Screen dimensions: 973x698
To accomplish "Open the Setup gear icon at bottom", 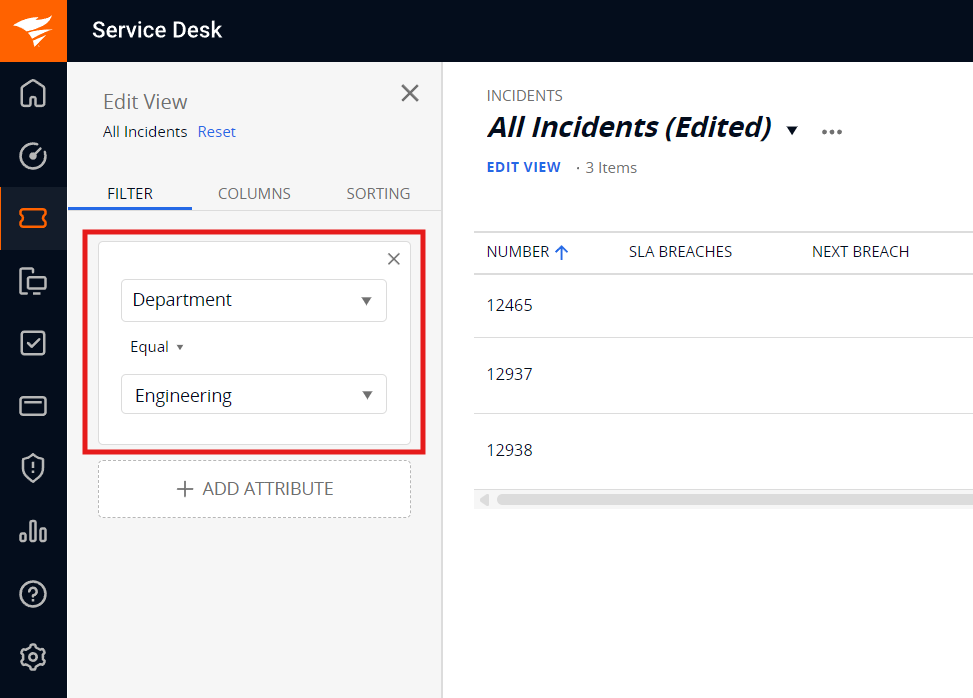I will (33, 657).
